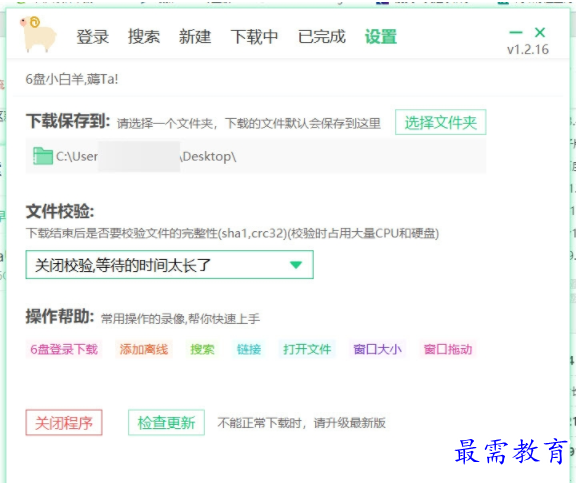Show the 下载中 tab
Viewport: 576px width, 483px height.
pyautogui.click(x=254, y=37)
